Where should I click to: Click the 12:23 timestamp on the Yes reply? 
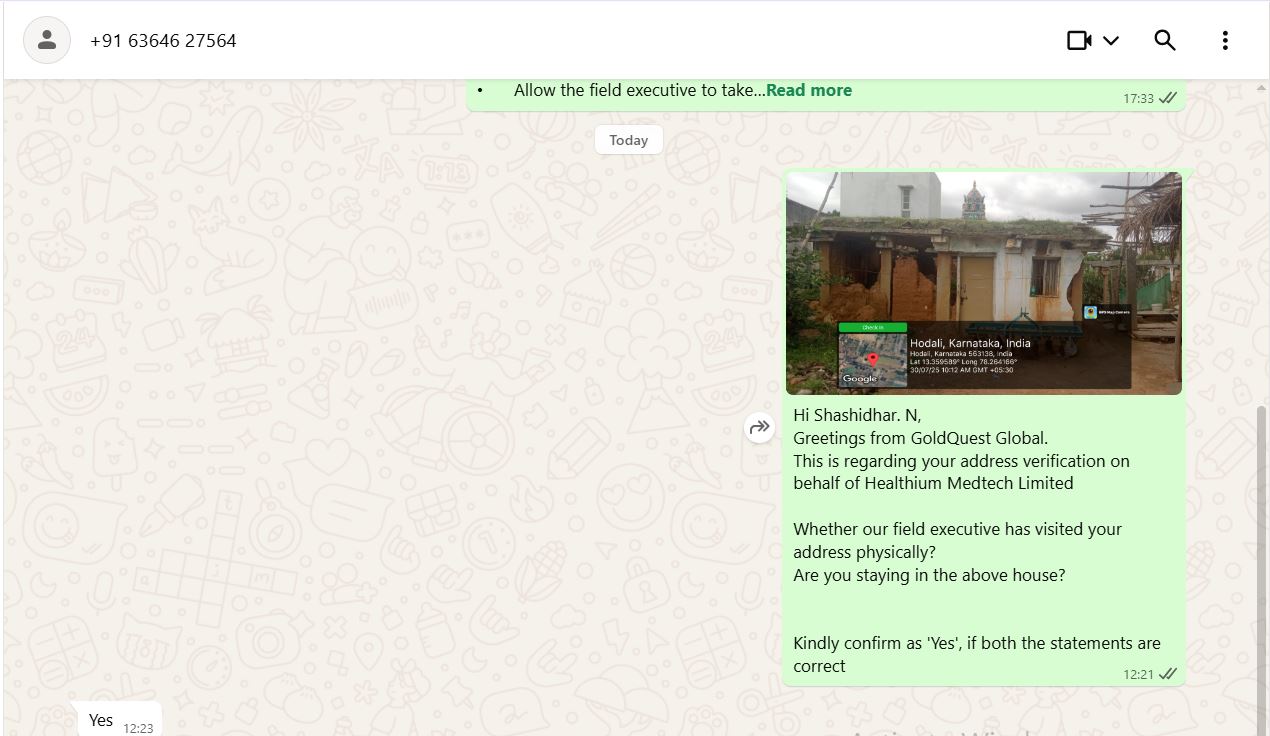pyautogui.click(x=138, y=728)
